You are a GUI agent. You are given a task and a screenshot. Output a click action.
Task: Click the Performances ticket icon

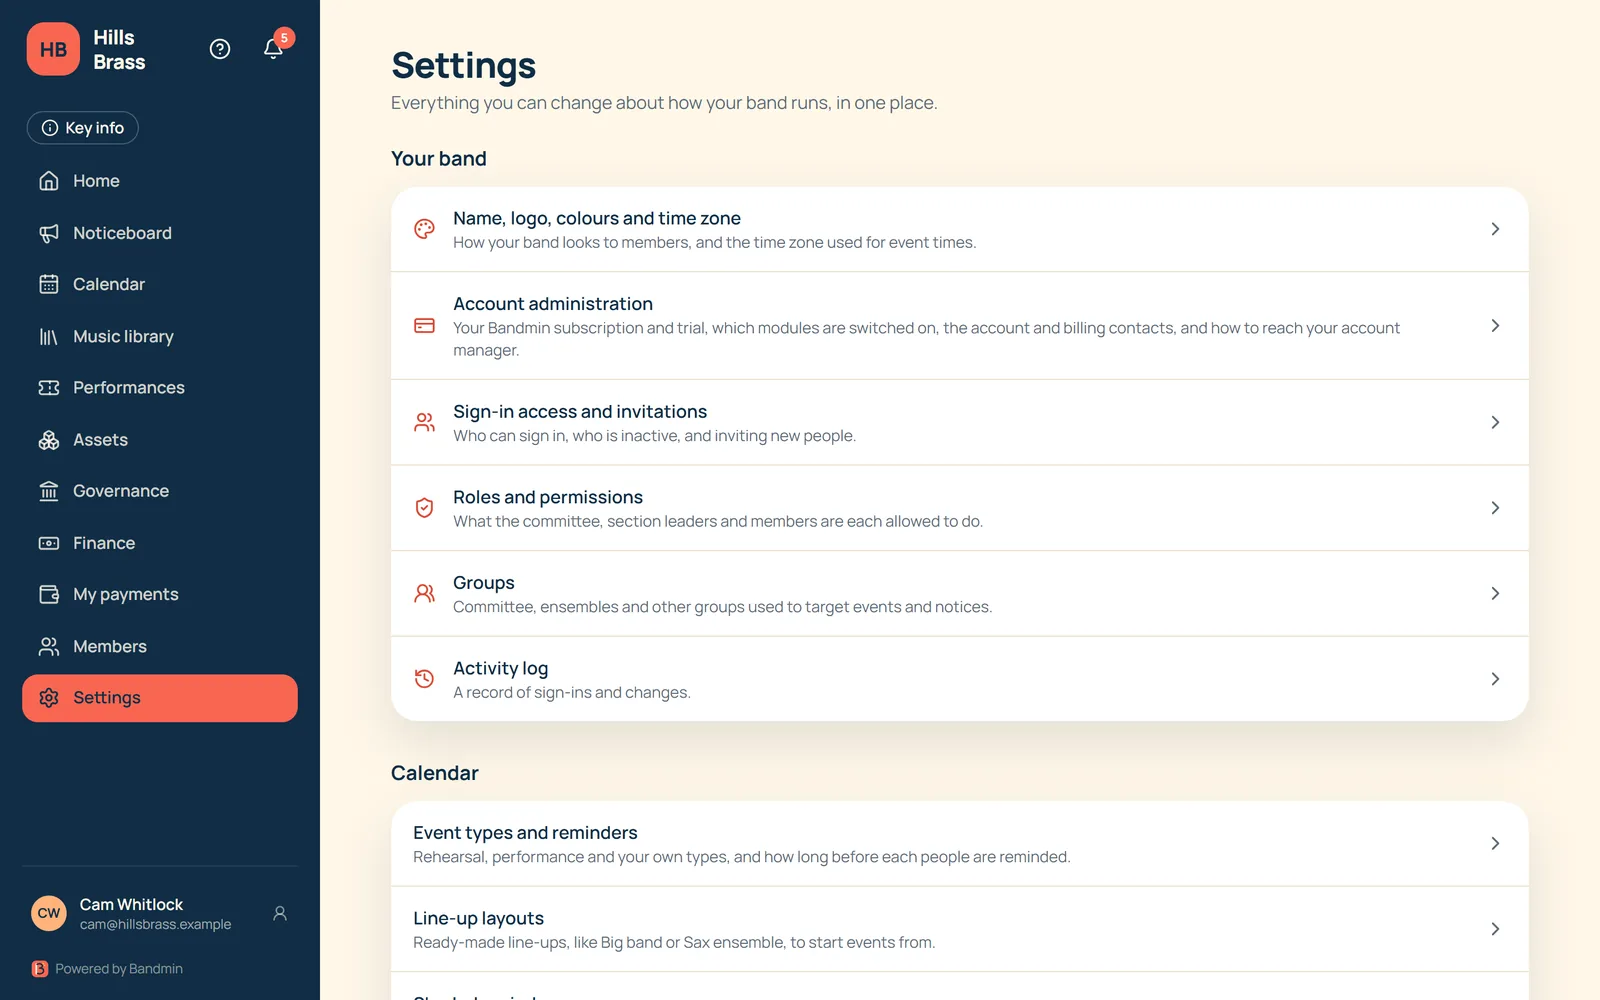(49, 388)
